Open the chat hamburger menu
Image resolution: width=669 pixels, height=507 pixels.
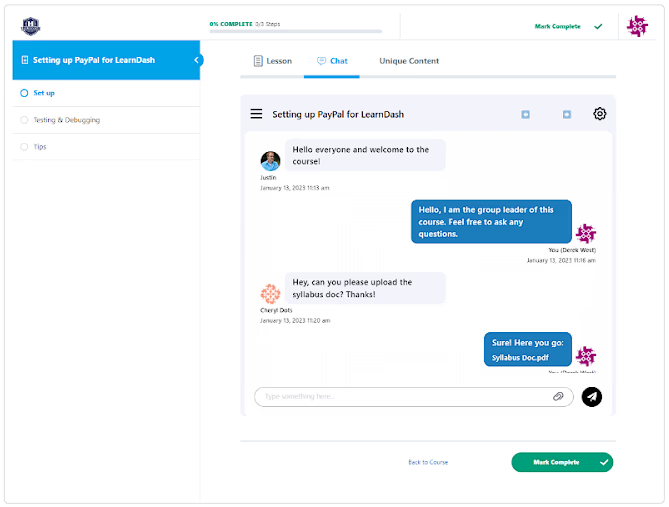click(x=256, y=114)
